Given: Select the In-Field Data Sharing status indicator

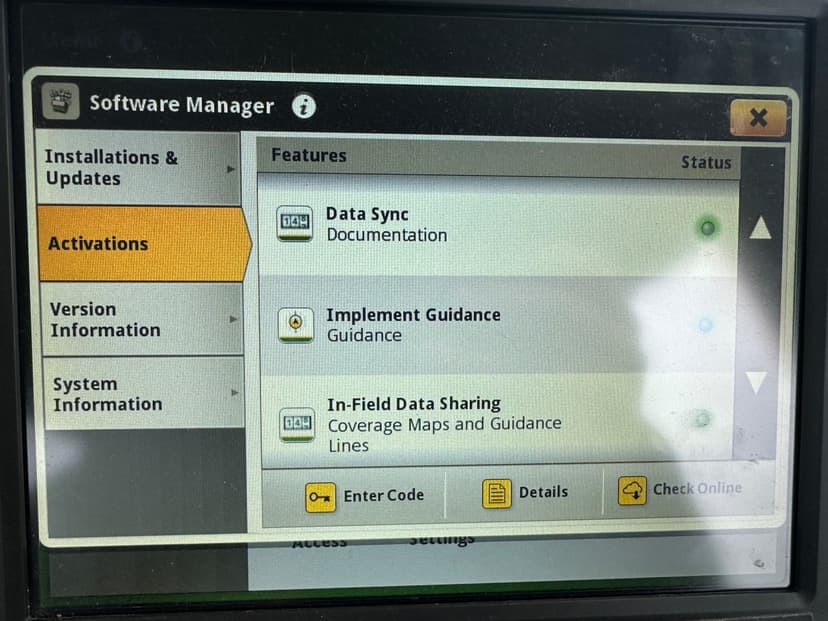Looking at the screenshot, I should pos(703,420).
